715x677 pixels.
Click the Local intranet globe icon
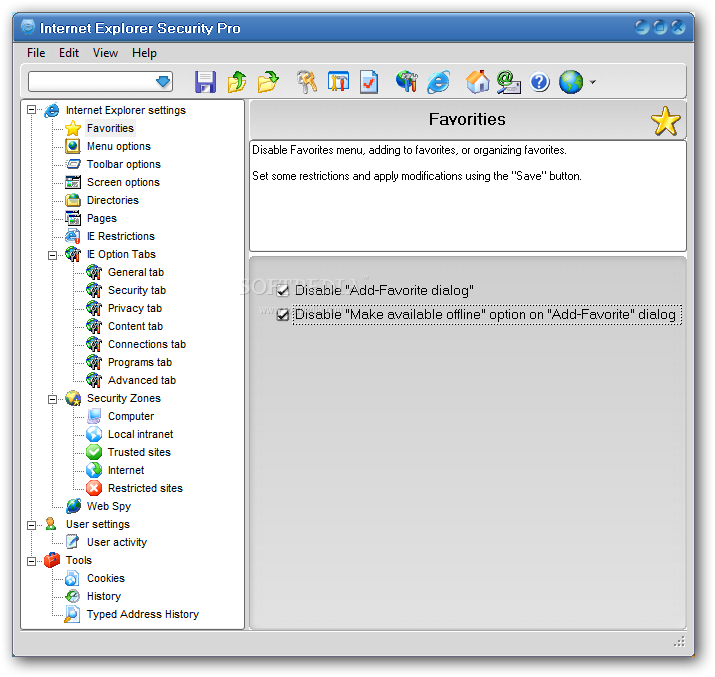pyautogui.click(x=94, y=434)
